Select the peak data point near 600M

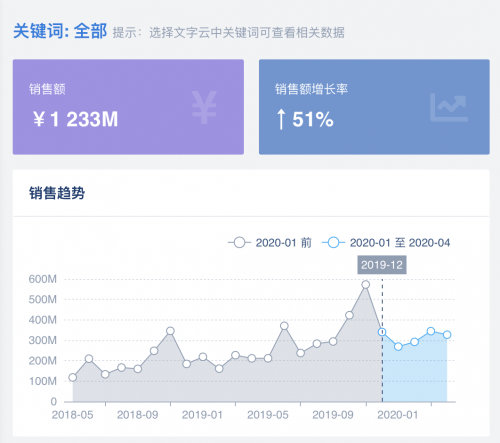point(366,285)
